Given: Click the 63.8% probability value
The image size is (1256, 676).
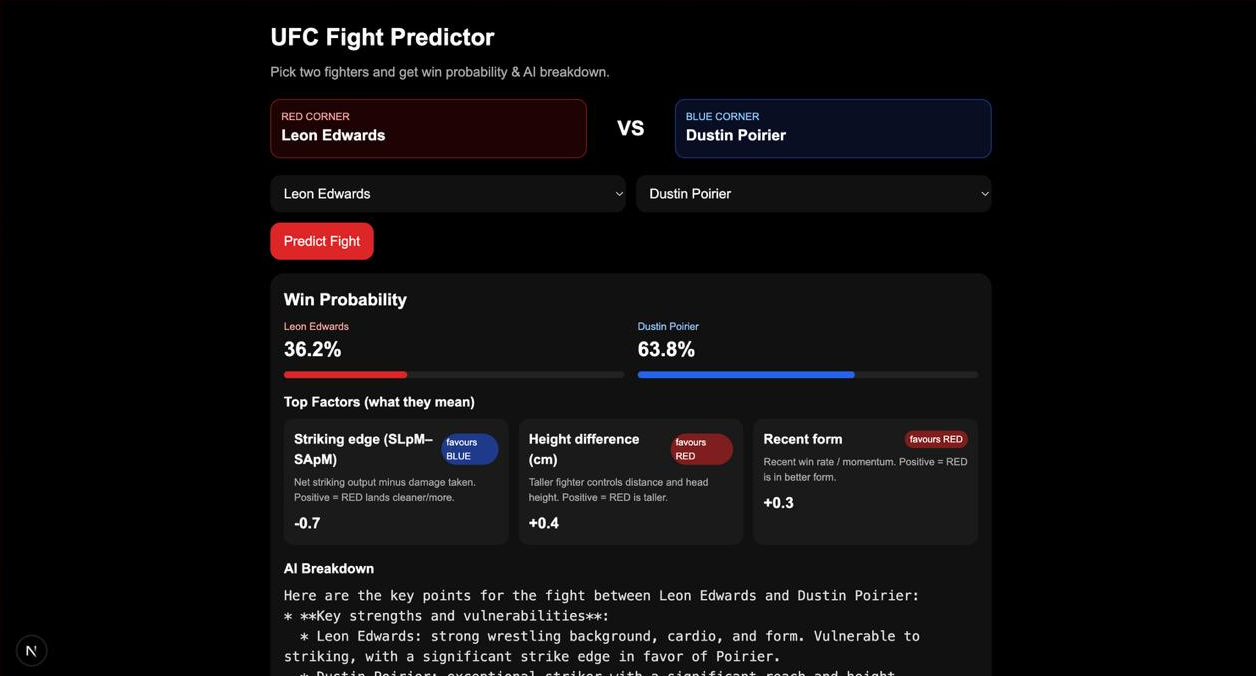Looking at the screenshot, I should point(666,349).
